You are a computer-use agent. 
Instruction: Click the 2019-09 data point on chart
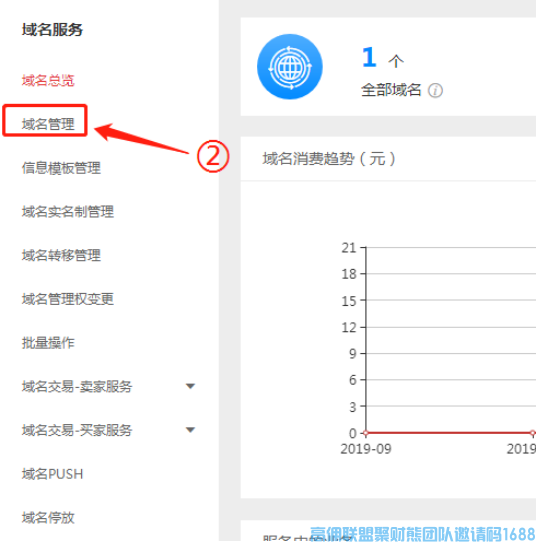pyautogui.click(x=366, y=433)
